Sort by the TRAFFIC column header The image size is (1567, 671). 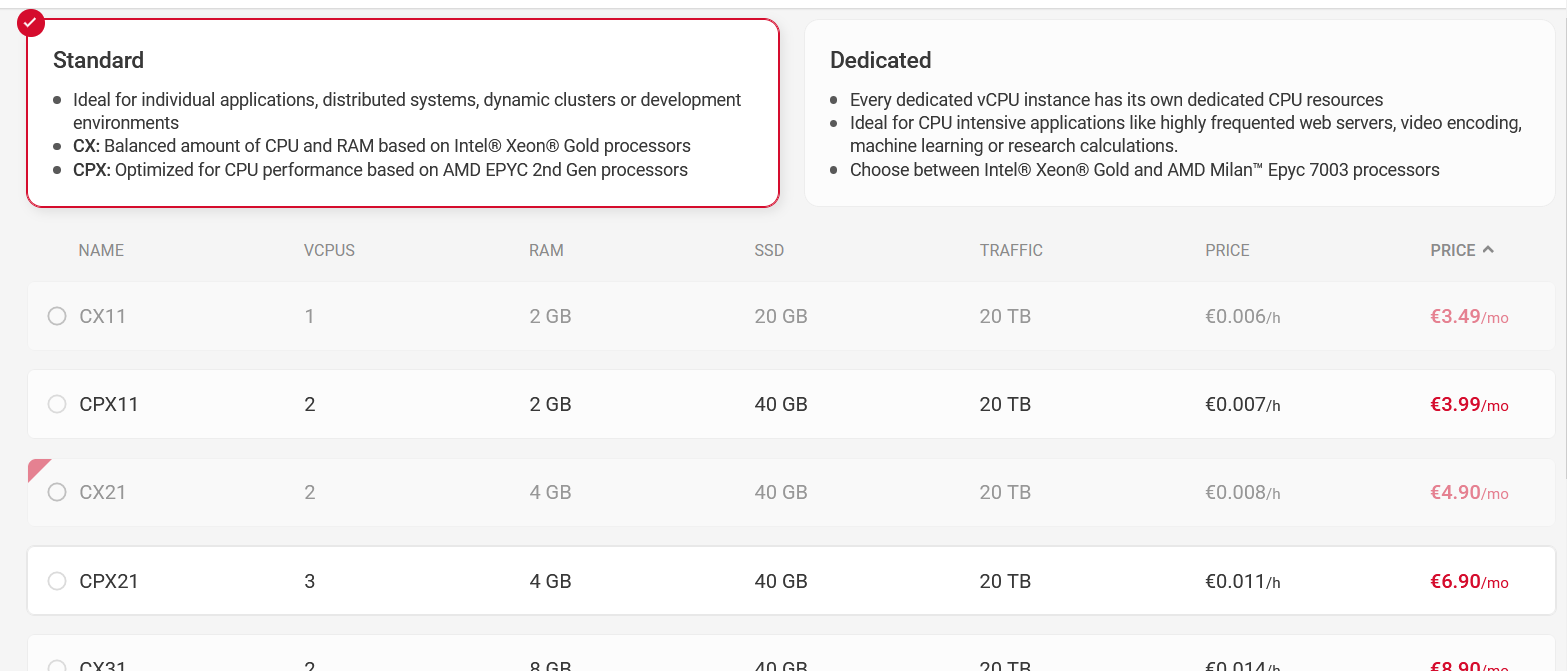click(x=1011, y=251)
